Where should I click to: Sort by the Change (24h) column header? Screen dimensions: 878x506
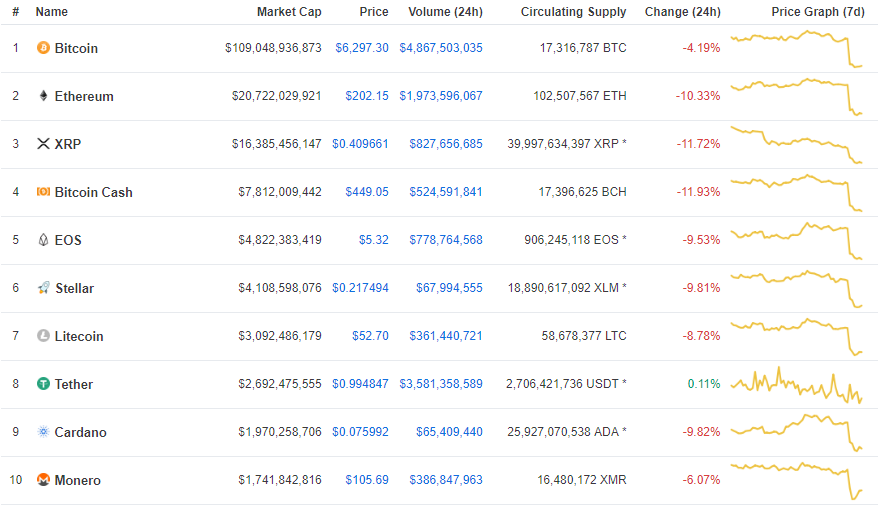[683, 12]
